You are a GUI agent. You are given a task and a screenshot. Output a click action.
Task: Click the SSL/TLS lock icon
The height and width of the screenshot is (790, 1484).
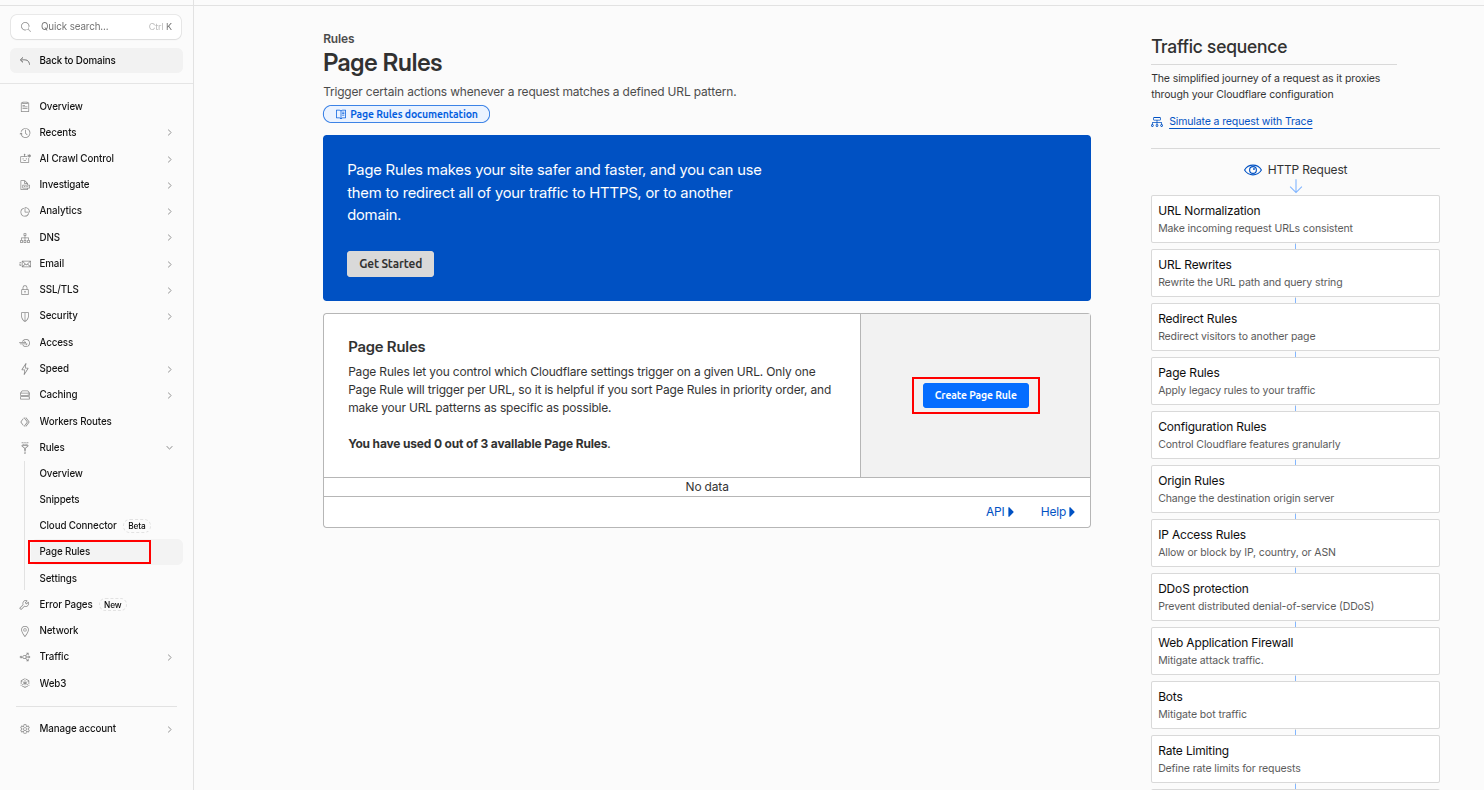tap(25, 290)
